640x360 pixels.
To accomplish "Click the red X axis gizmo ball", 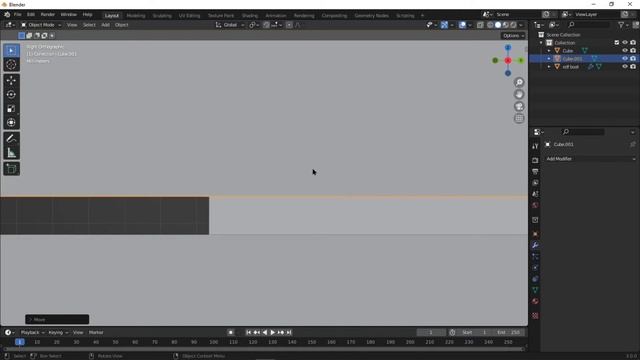I will (508, 60).
